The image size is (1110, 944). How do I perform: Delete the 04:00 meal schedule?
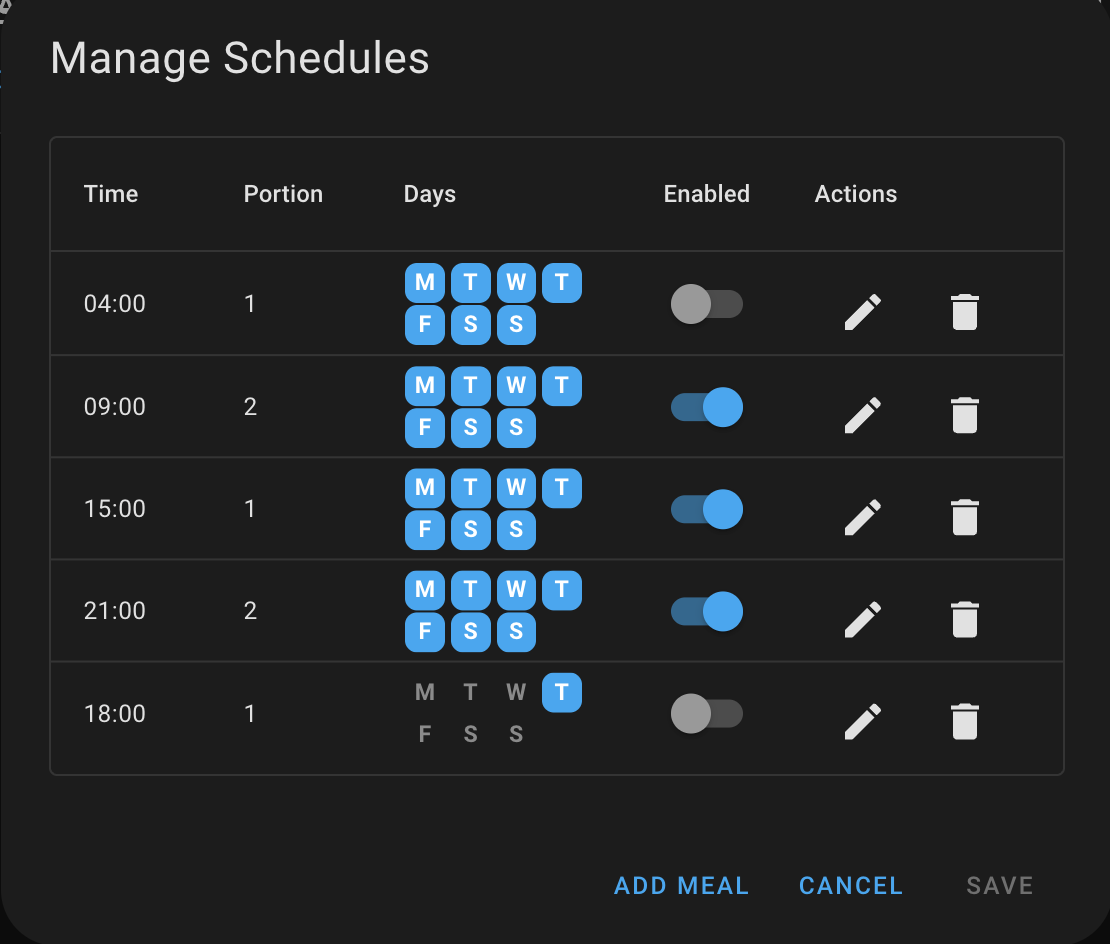point(964,312)
